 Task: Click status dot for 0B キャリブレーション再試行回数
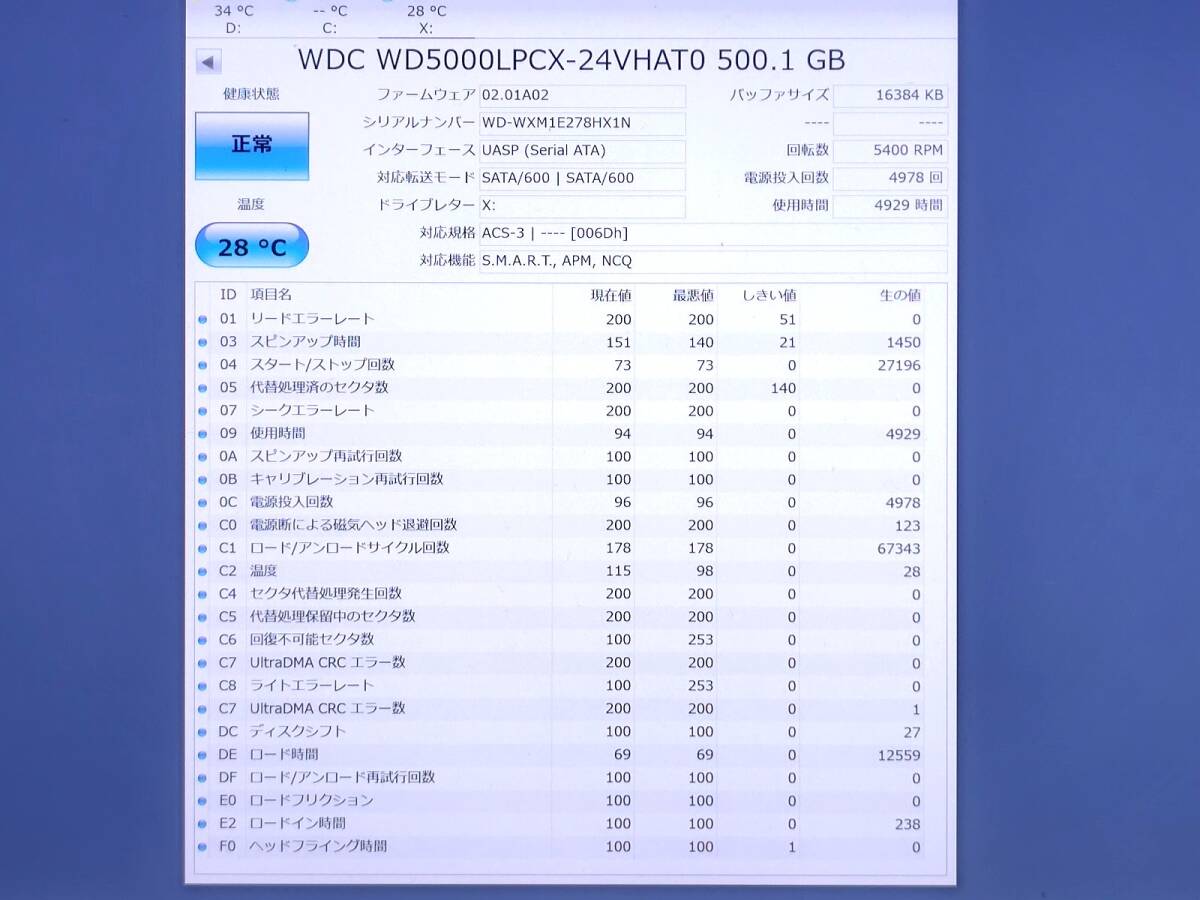click(x=202, y=481)
